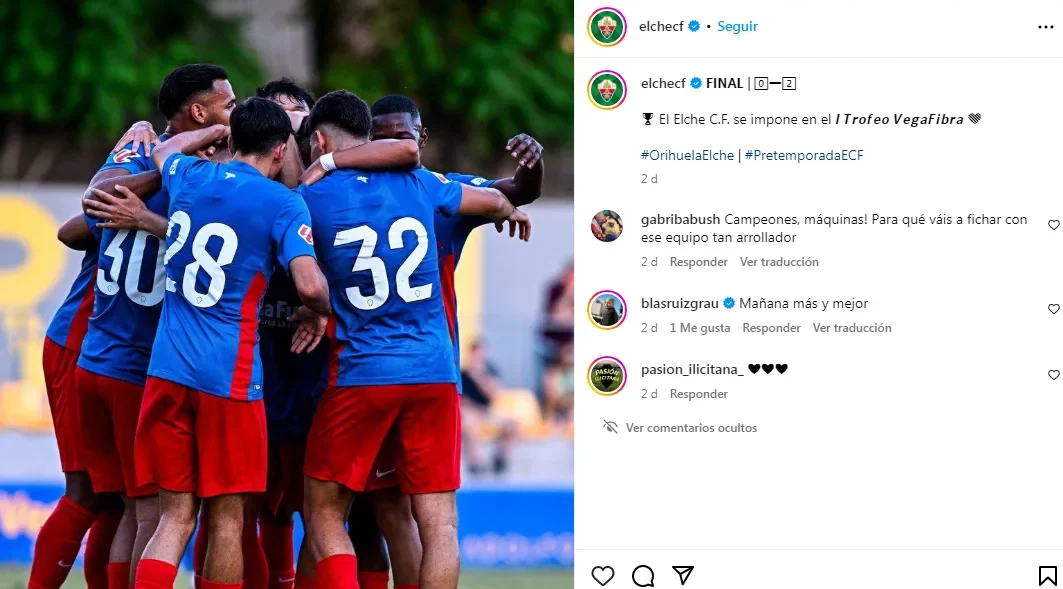Open the comment bubble icon

[643, 575]
